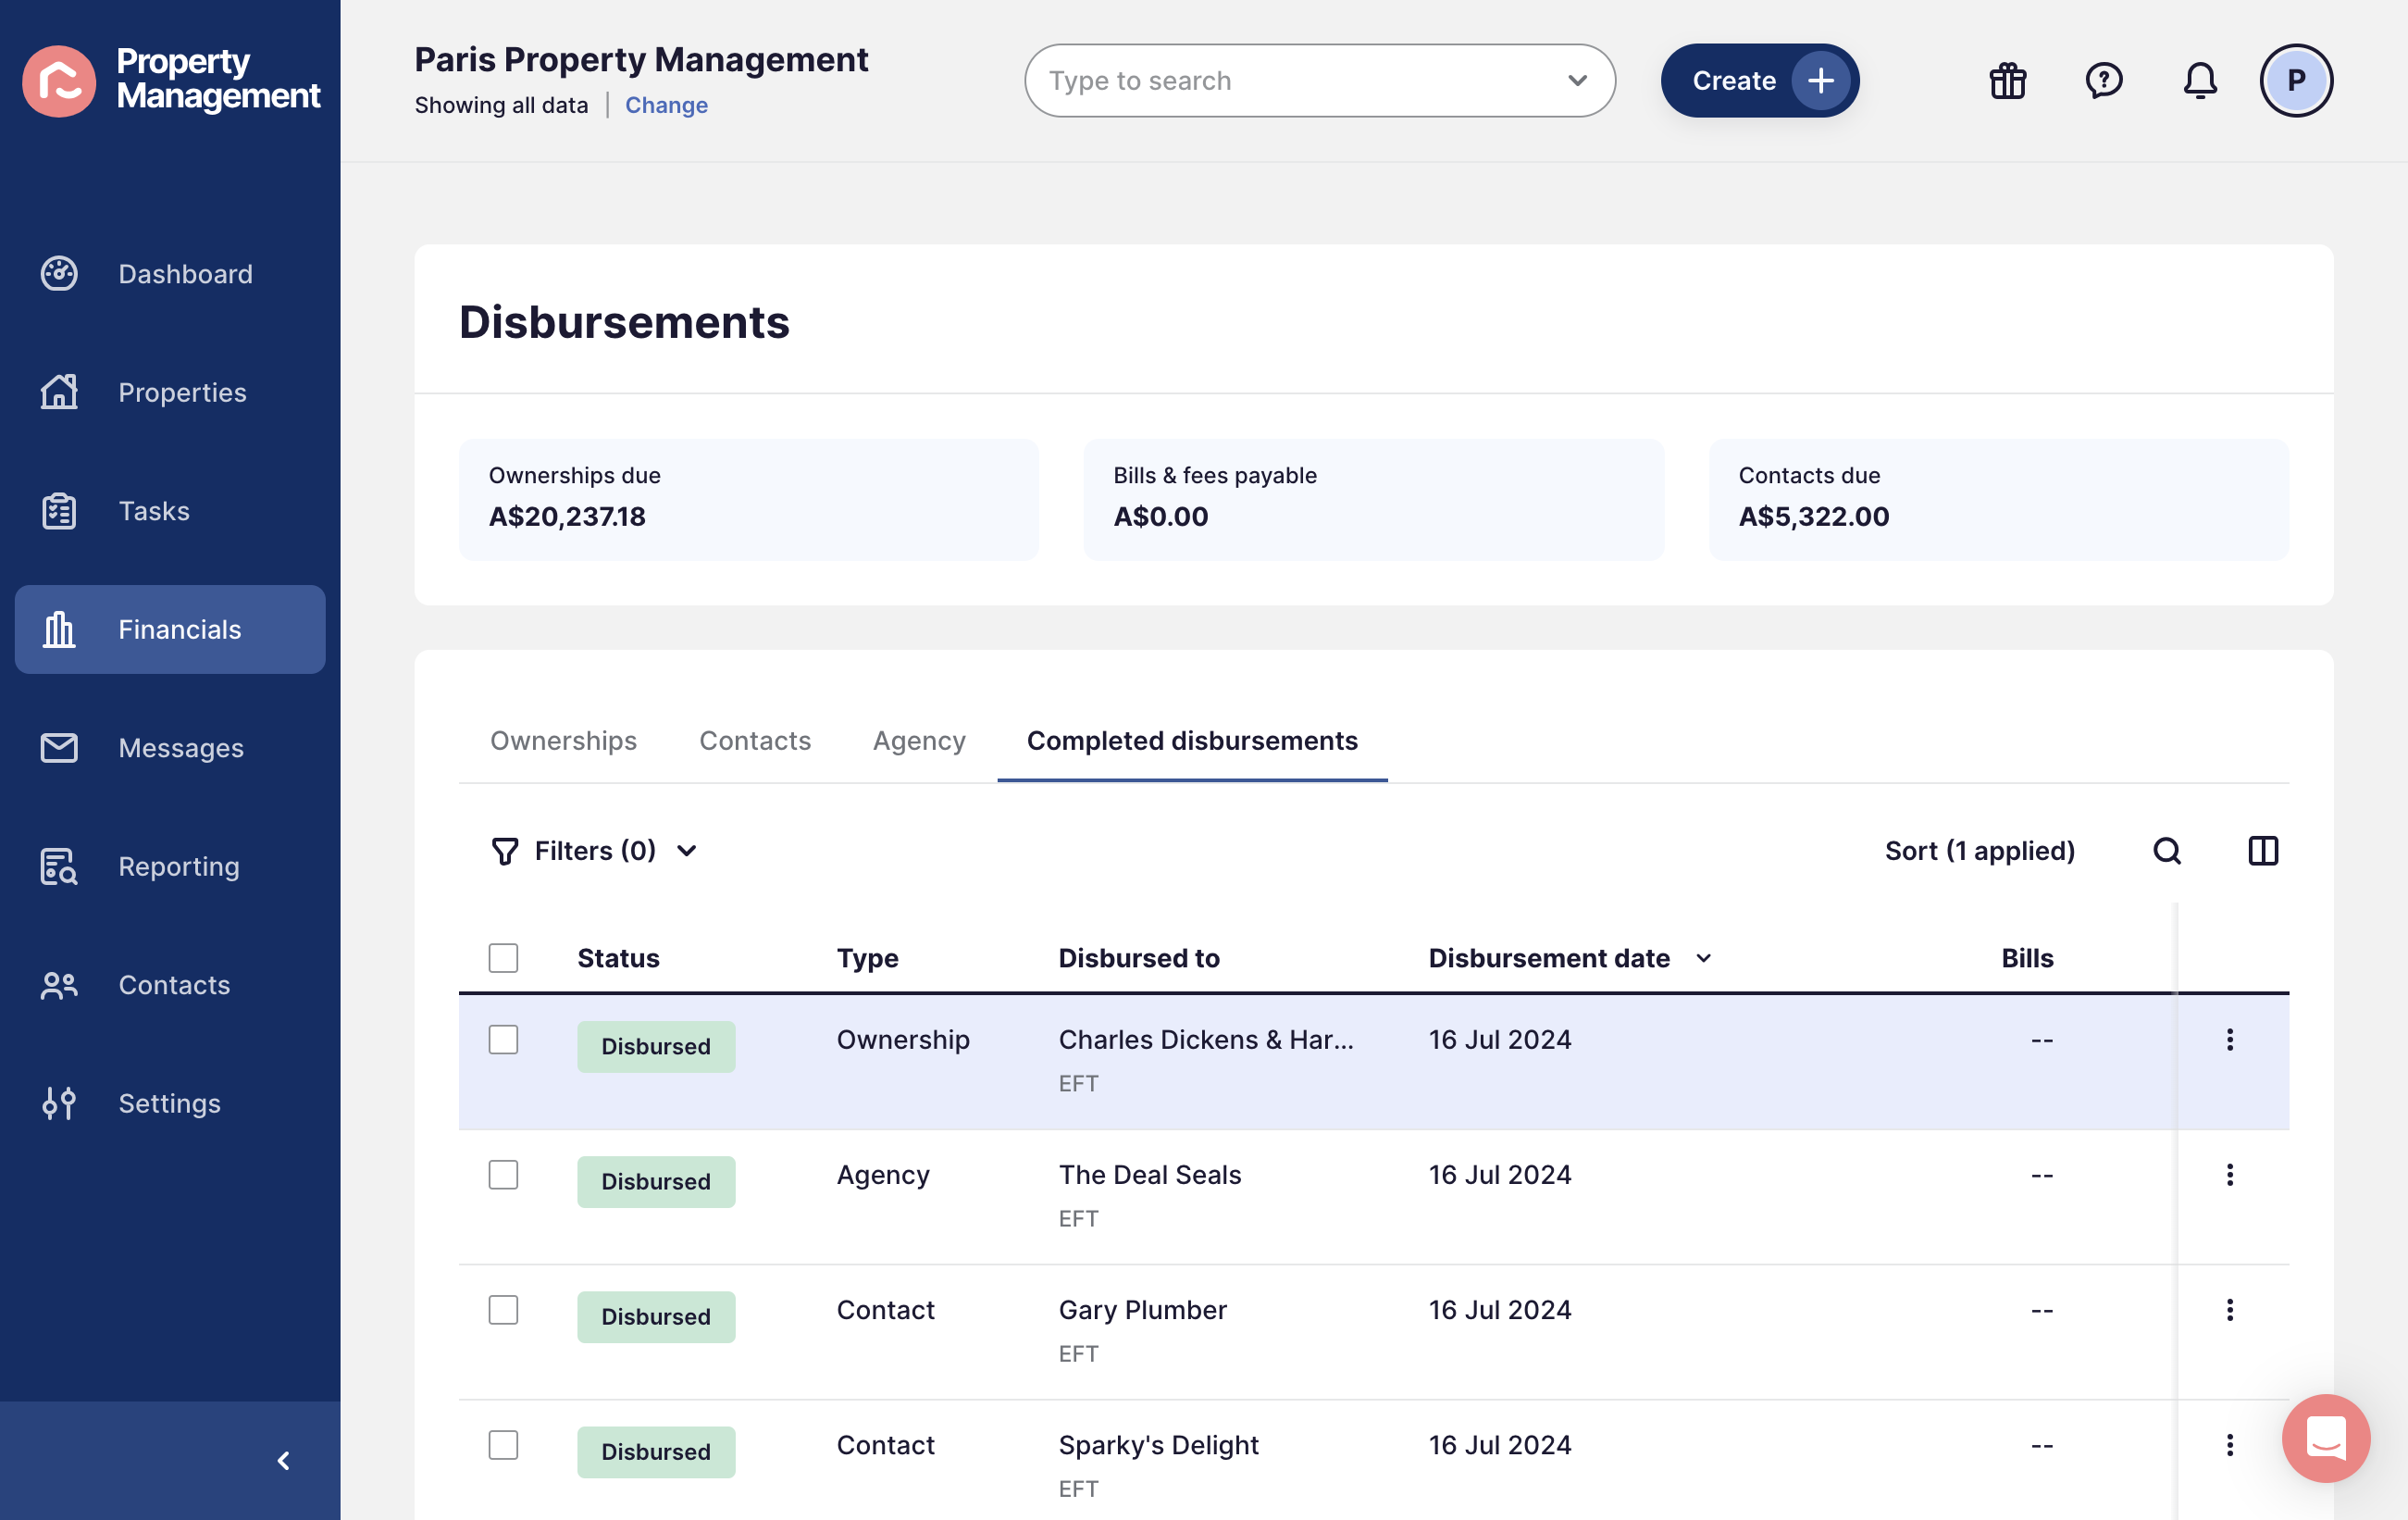Click the Contacts people icon
The width and height of the screenshot is (2408, 1520).
[x=59, y=985]
